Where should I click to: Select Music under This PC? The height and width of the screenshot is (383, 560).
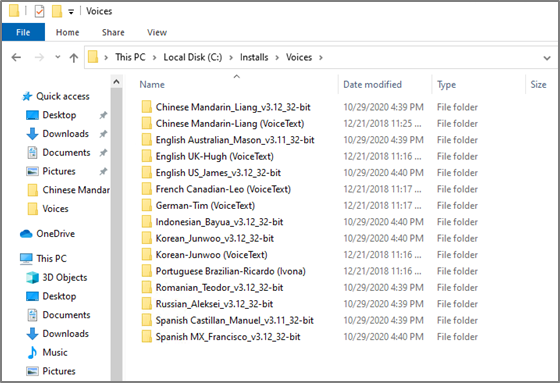click(47, 352)
